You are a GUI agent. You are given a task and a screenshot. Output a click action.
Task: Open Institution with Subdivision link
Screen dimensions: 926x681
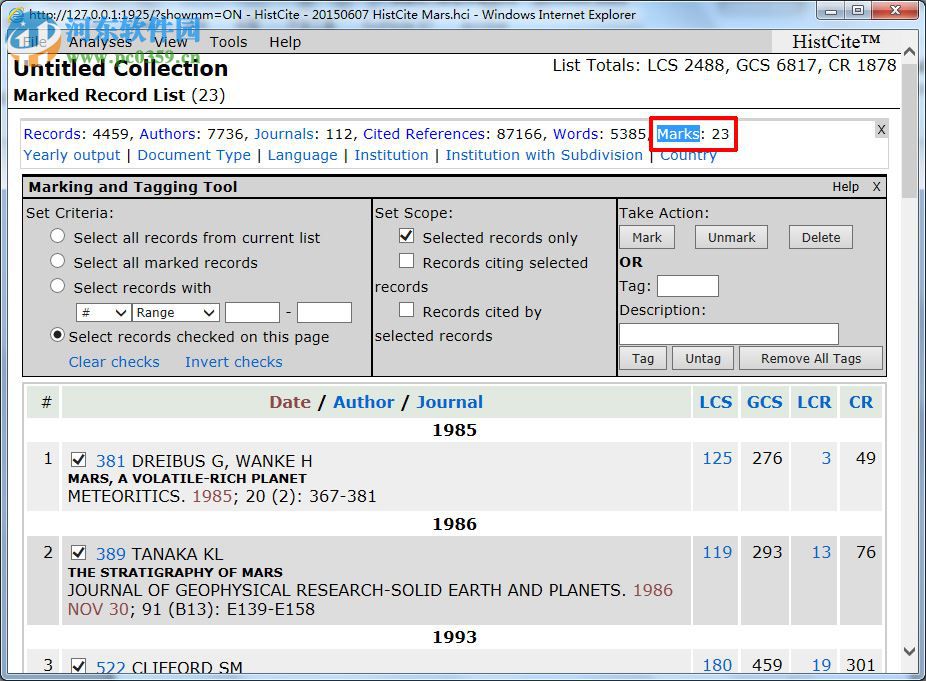tap(544, 155)
